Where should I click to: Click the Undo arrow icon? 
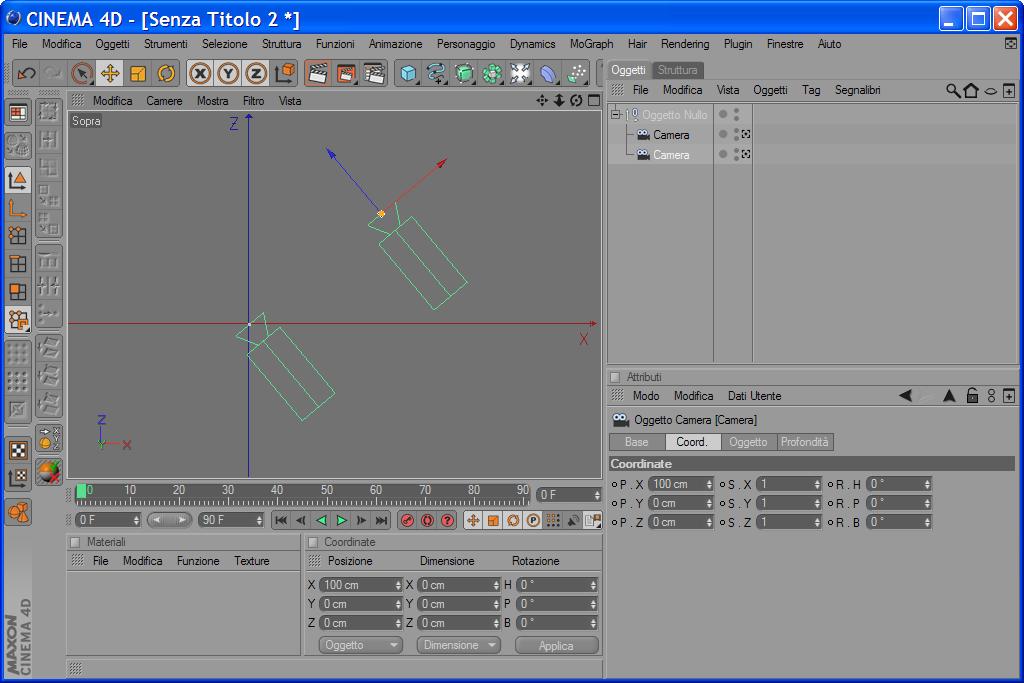26,73
